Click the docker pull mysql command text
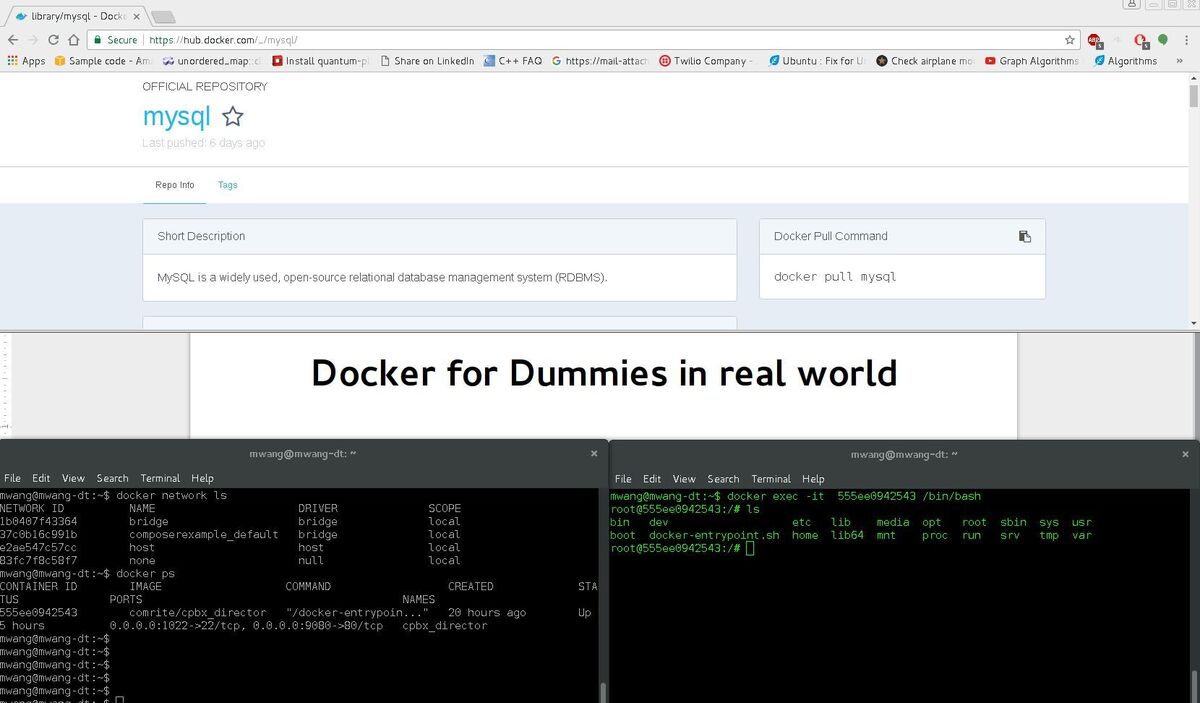The width and height of the screenshot is (1200, 703). point(835,276)
